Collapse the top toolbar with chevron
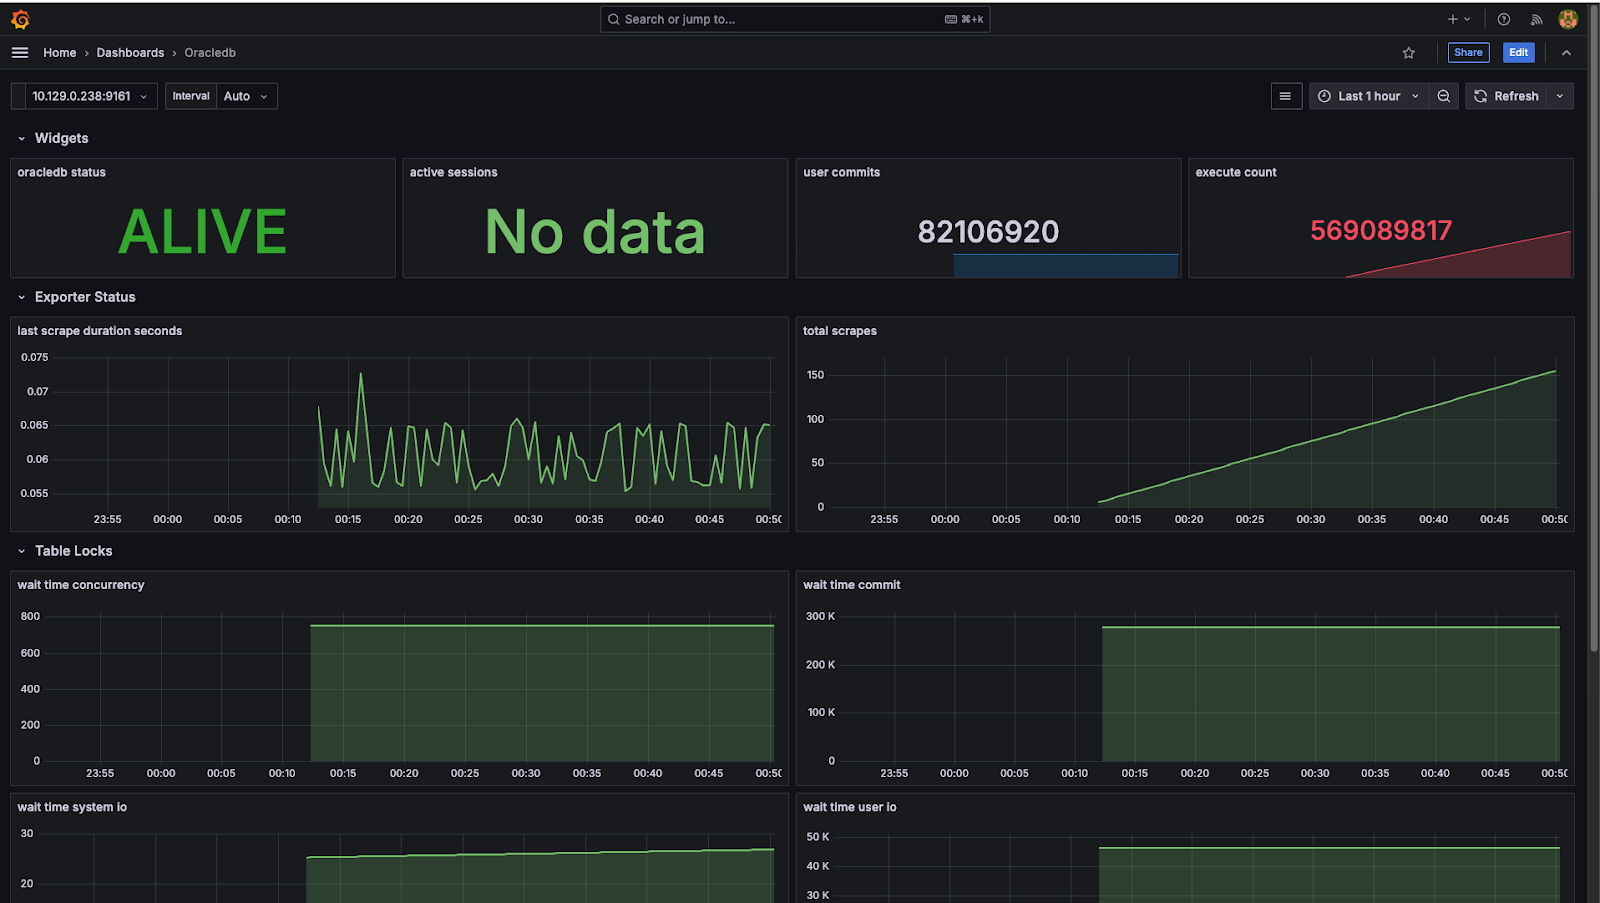This screenshot has height=903, width=1600. [x=1566, y=53]
